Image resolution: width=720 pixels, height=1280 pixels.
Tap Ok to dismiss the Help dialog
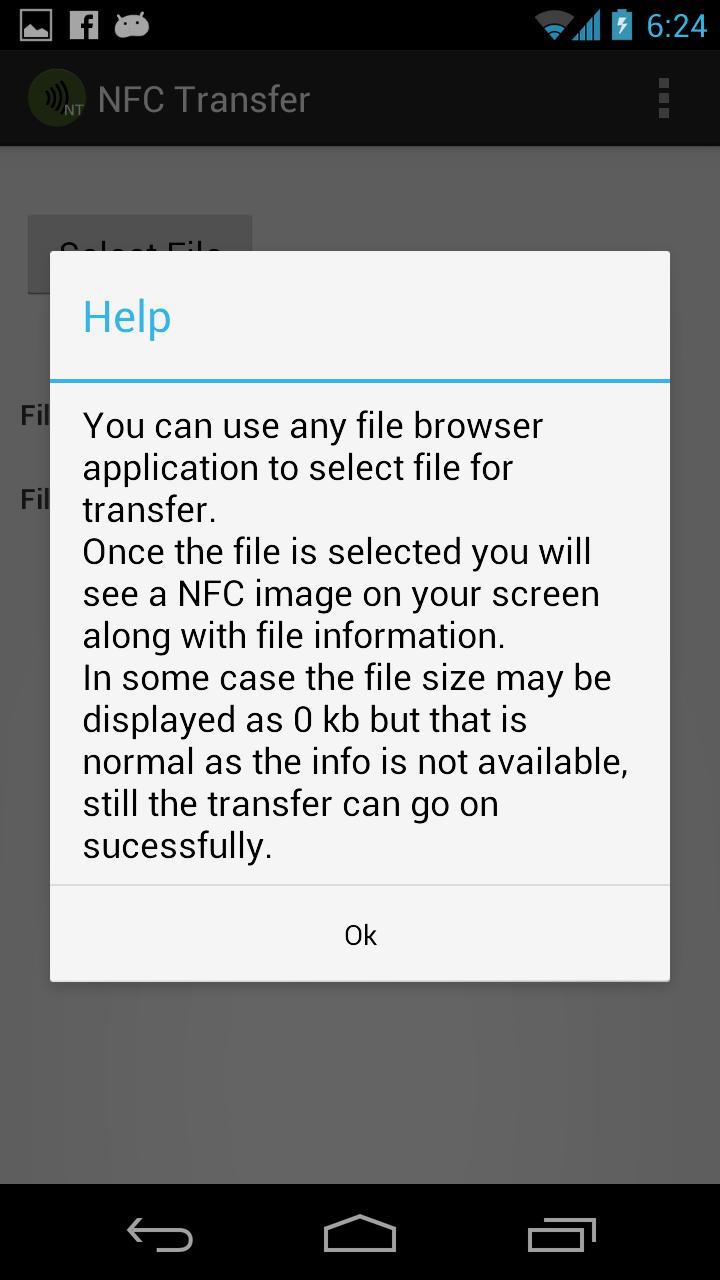click(x=360, y=934)
